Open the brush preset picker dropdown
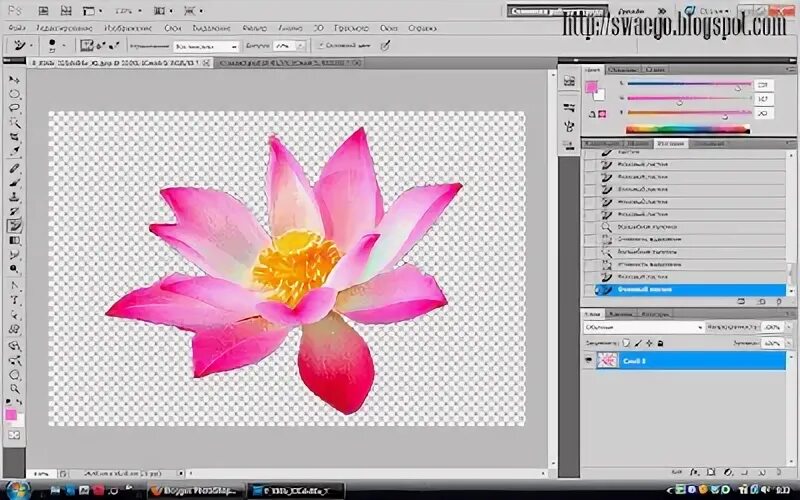The height and width of the screenshot is (500, 800). [63, 46]
